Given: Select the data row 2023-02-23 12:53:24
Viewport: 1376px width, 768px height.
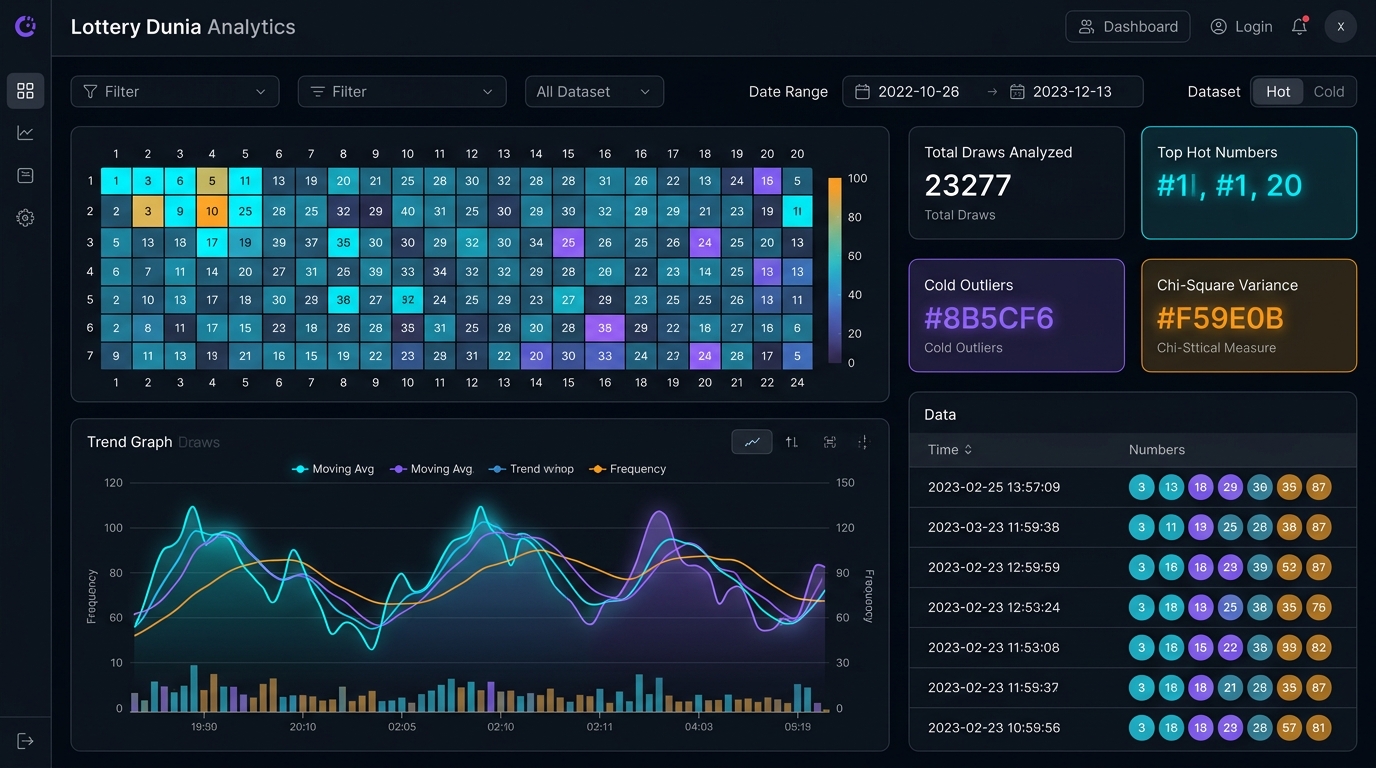Looking at the screenshot, I should coord(1132,607).
